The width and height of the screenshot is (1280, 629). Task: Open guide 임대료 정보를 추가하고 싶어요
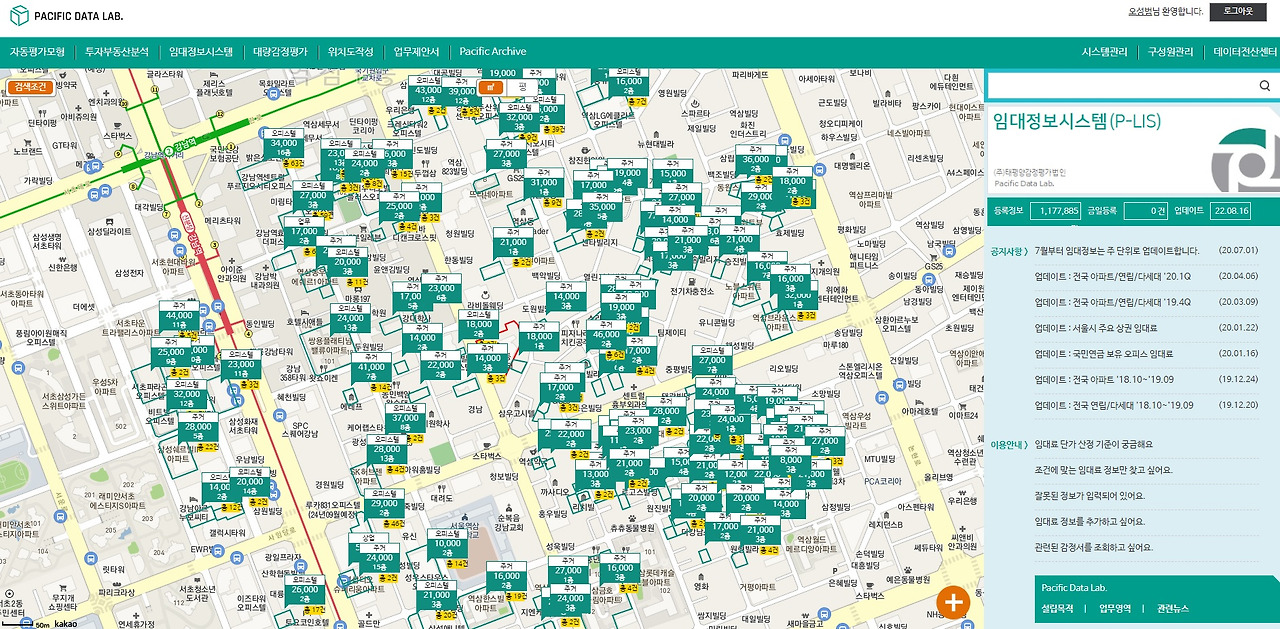[x=1090, y=521]
